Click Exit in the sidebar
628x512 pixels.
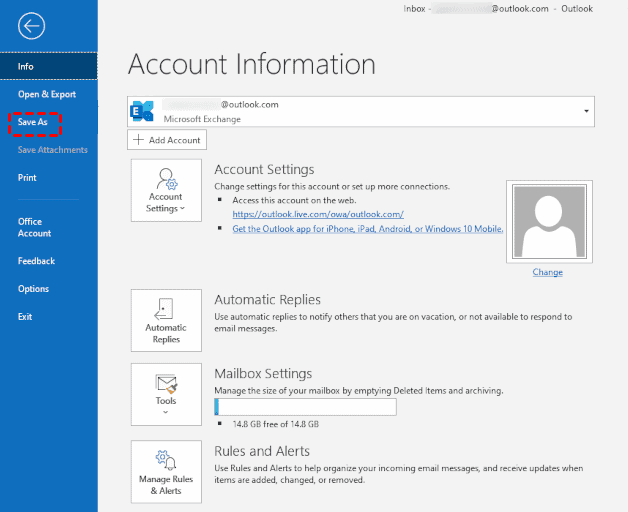[25, 317]
